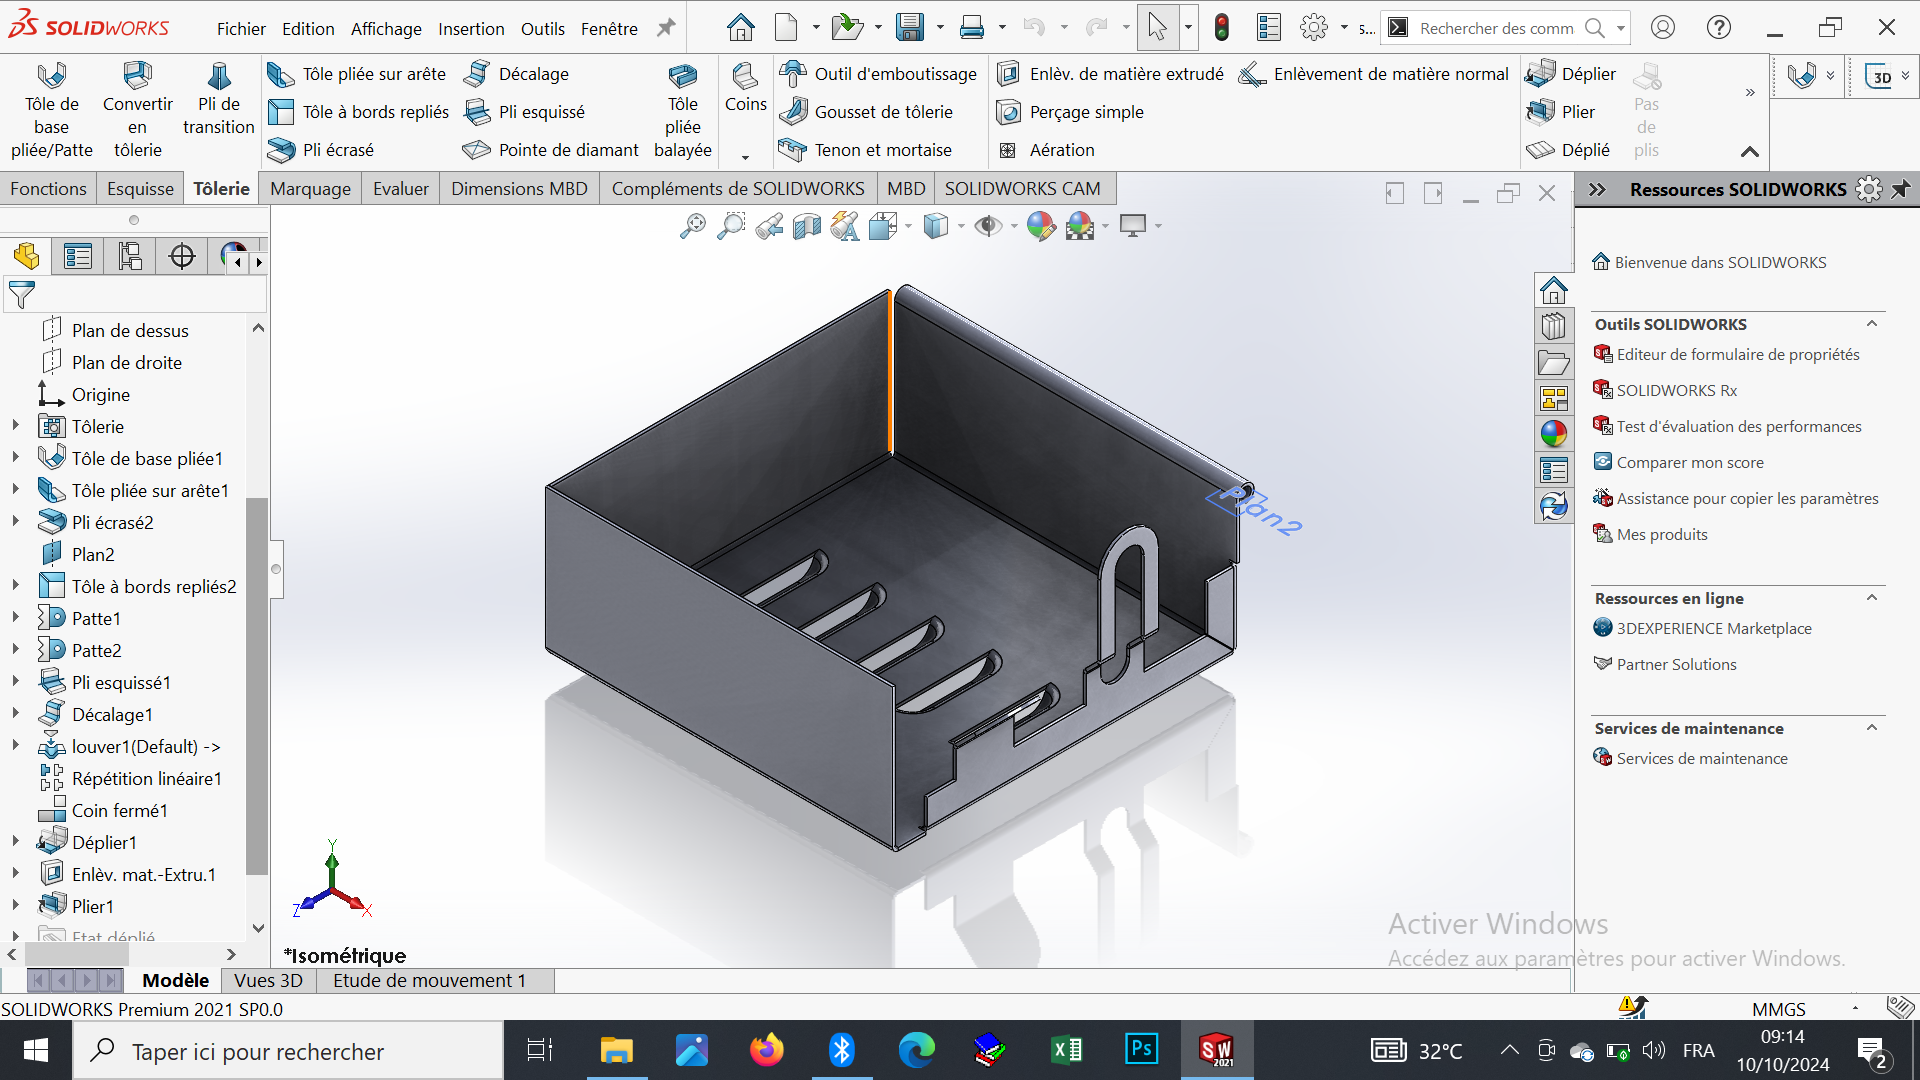Viewport: 1920px width, 1080px height.
Task: Open the Insertion menu
Action: [471, 29]
